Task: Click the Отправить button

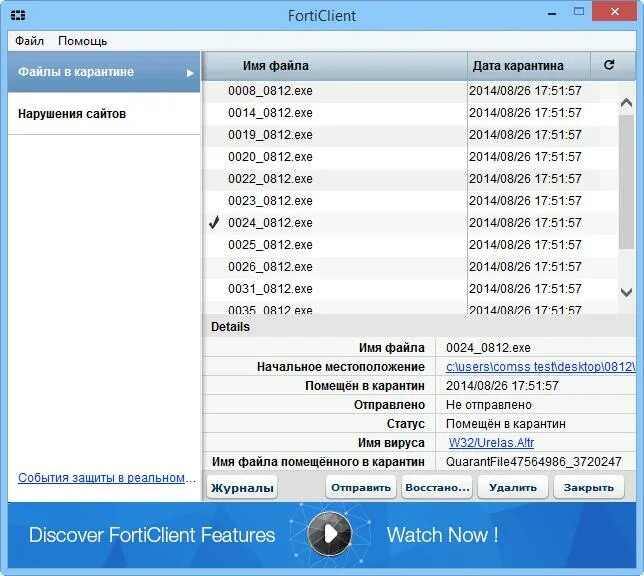Action: 361,488
